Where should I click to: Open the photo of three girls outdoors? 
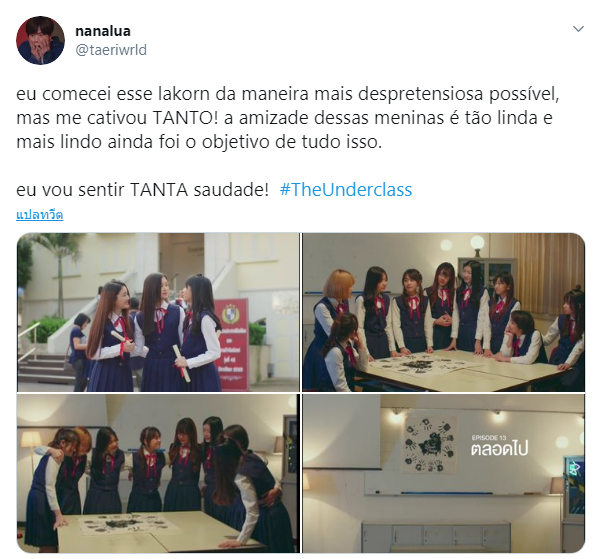tap(158, 312)
